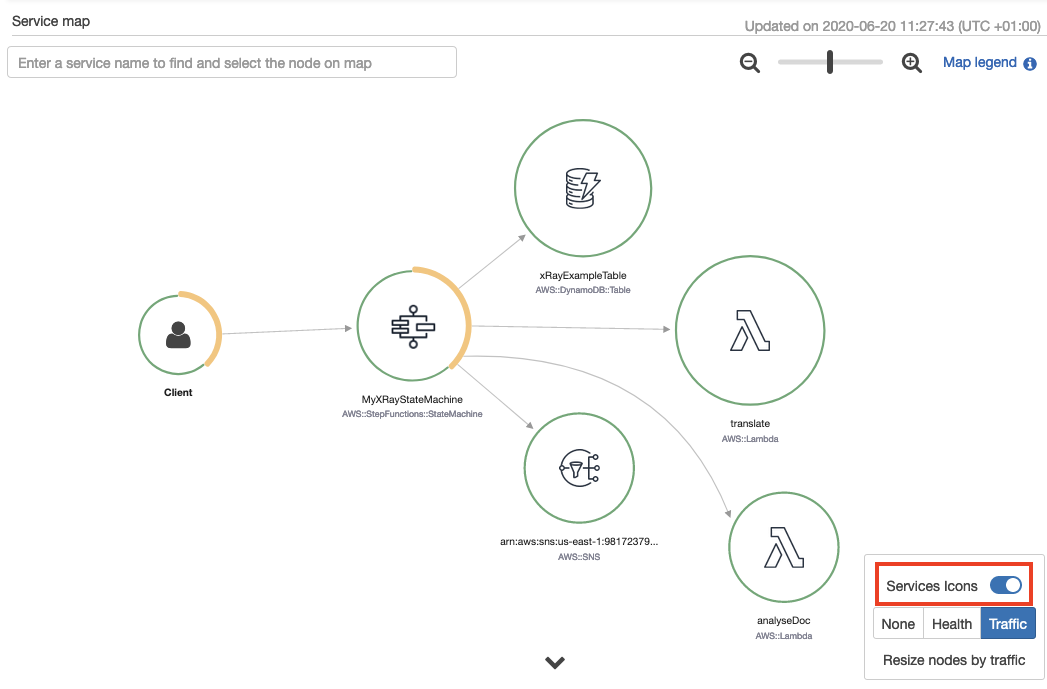The image size is (1047, 689).
Task: Switch node sizing to Health
Action: pos(952,624)
